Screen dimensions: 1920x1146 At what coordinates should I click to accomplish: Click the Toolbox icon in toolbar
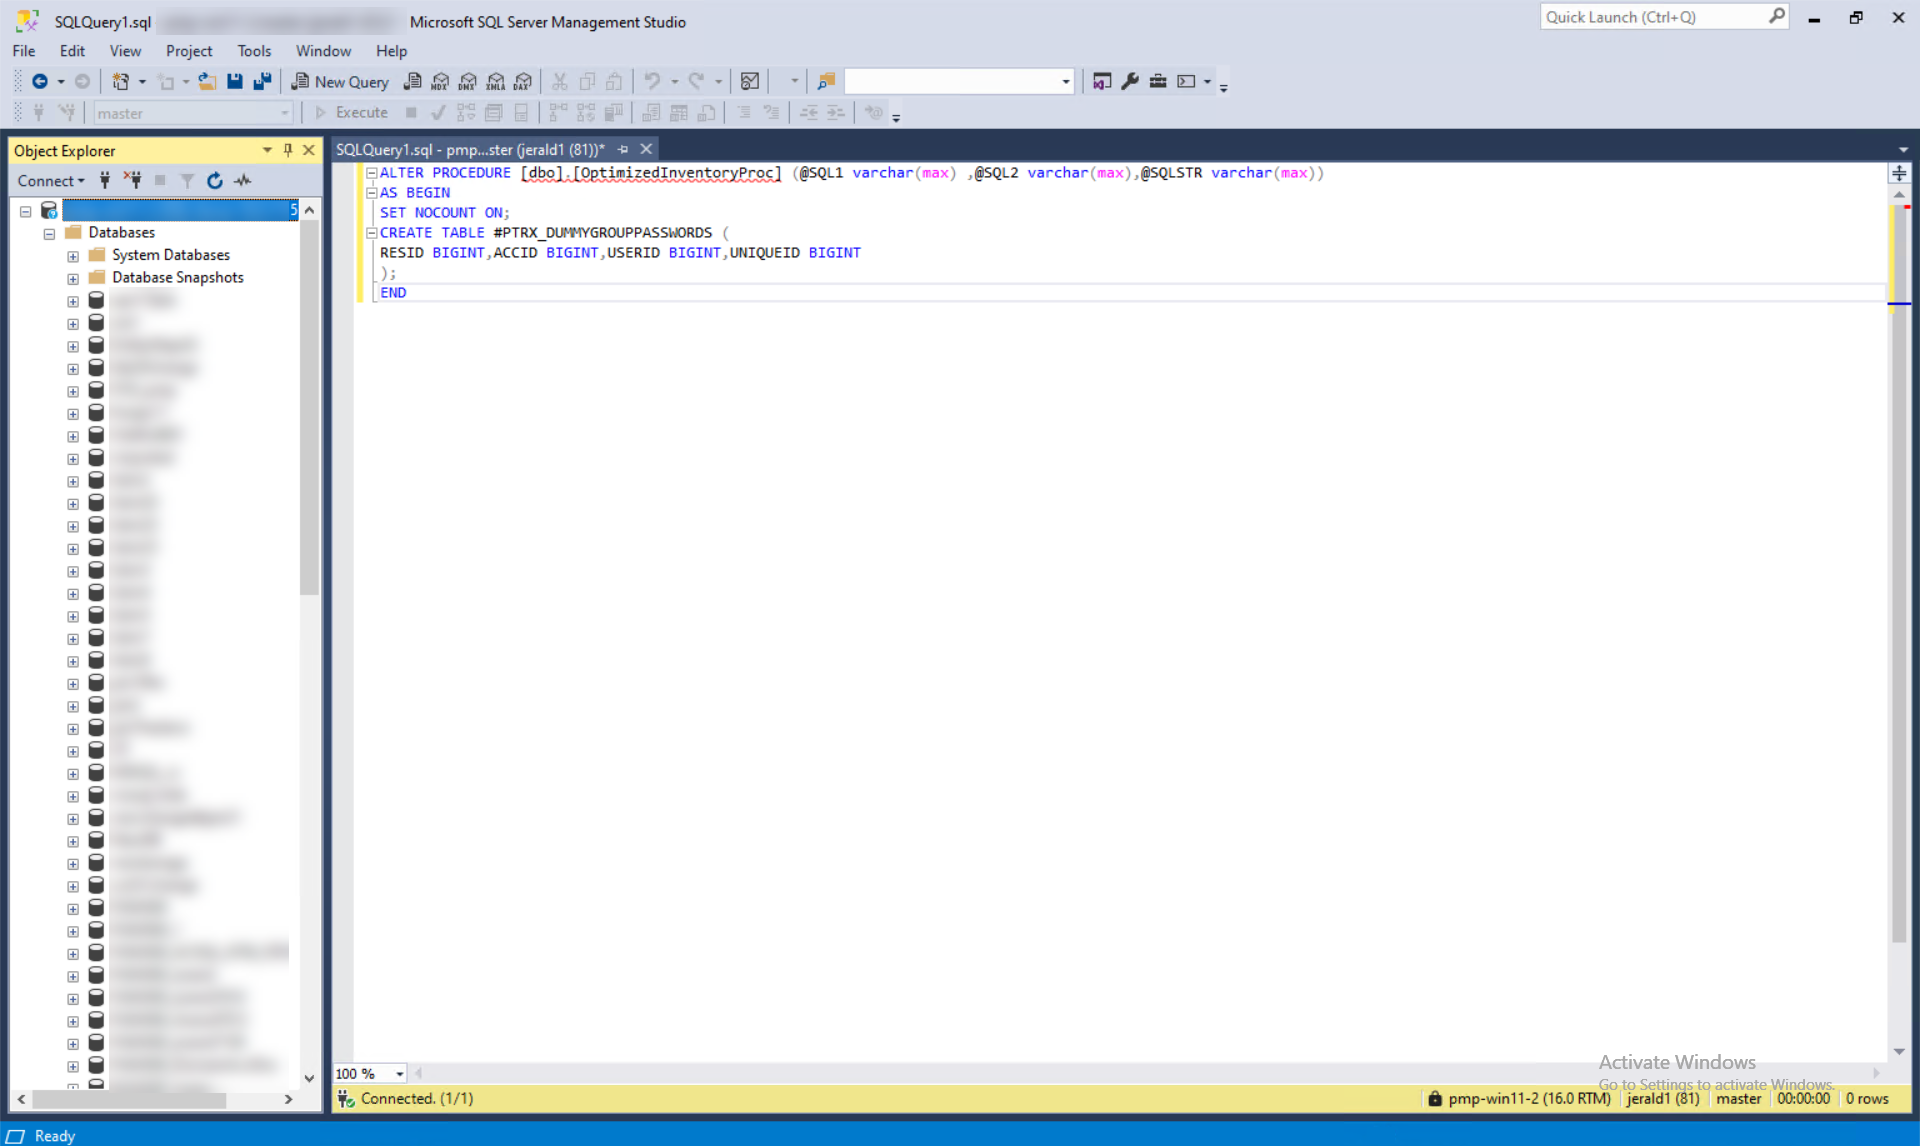click(1158, 82)
